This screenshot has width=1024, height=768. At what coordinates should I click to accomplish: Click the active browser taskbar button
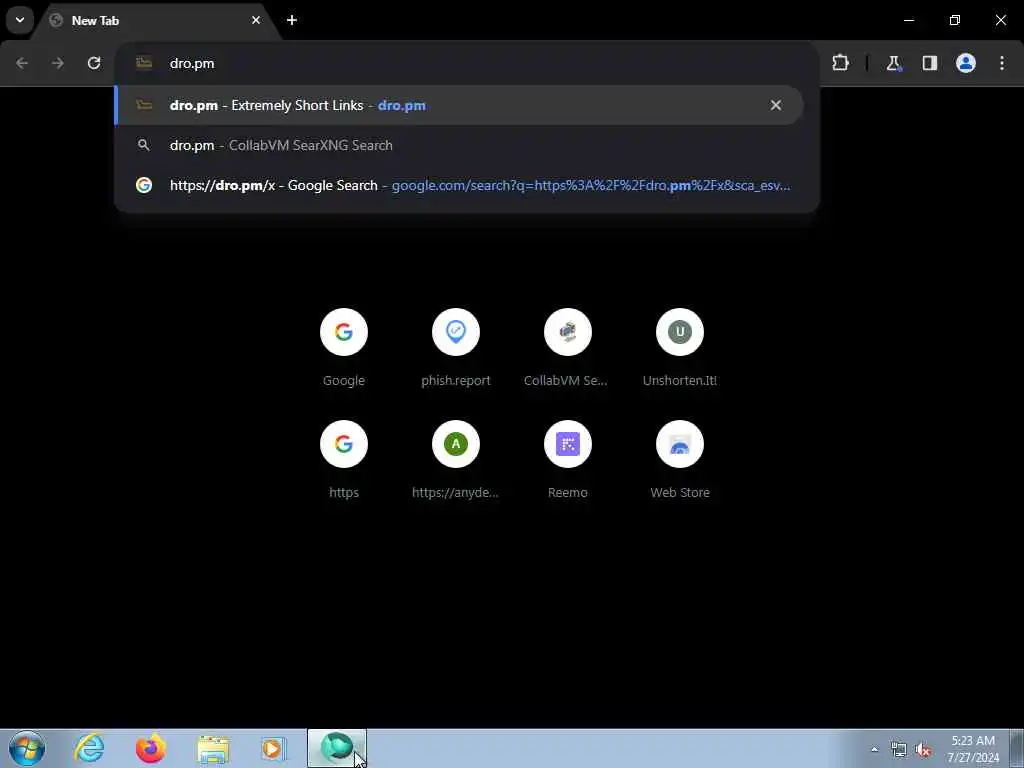(337, 748)
